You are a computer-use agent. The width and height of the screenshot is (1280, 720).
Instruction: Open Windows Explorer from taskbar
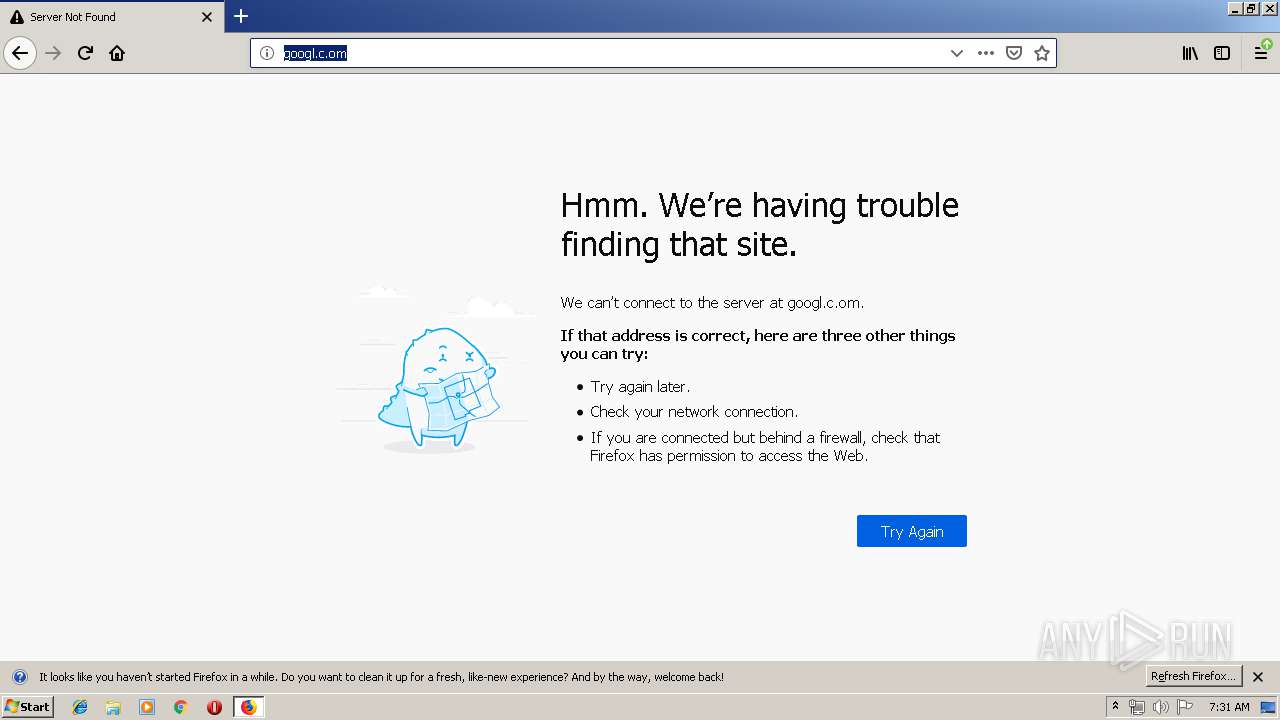pos(113,707)
